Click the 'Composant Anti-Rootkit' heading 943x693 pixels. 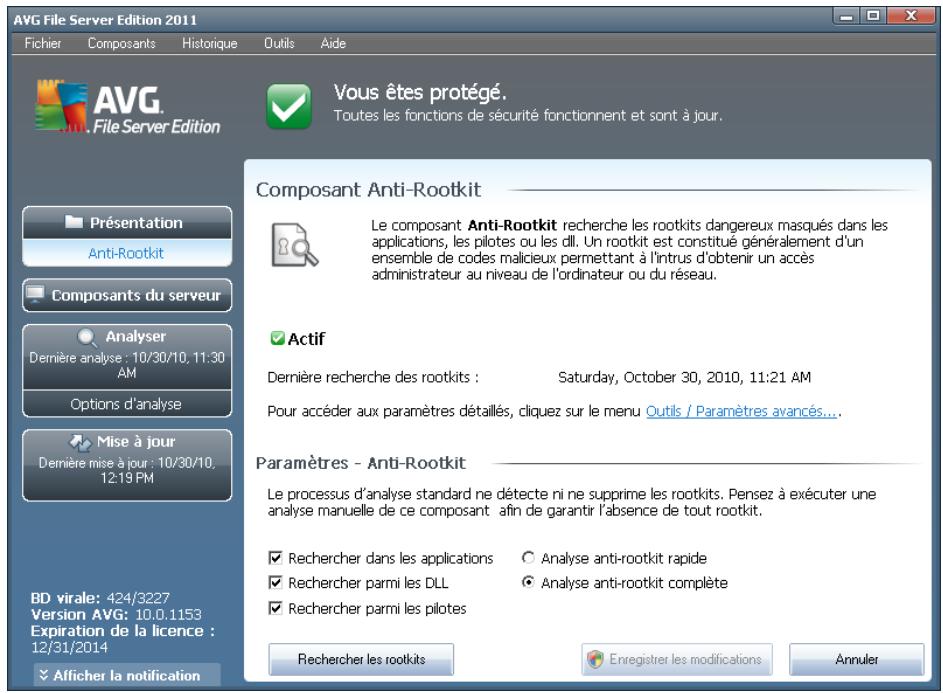[368, 189]
